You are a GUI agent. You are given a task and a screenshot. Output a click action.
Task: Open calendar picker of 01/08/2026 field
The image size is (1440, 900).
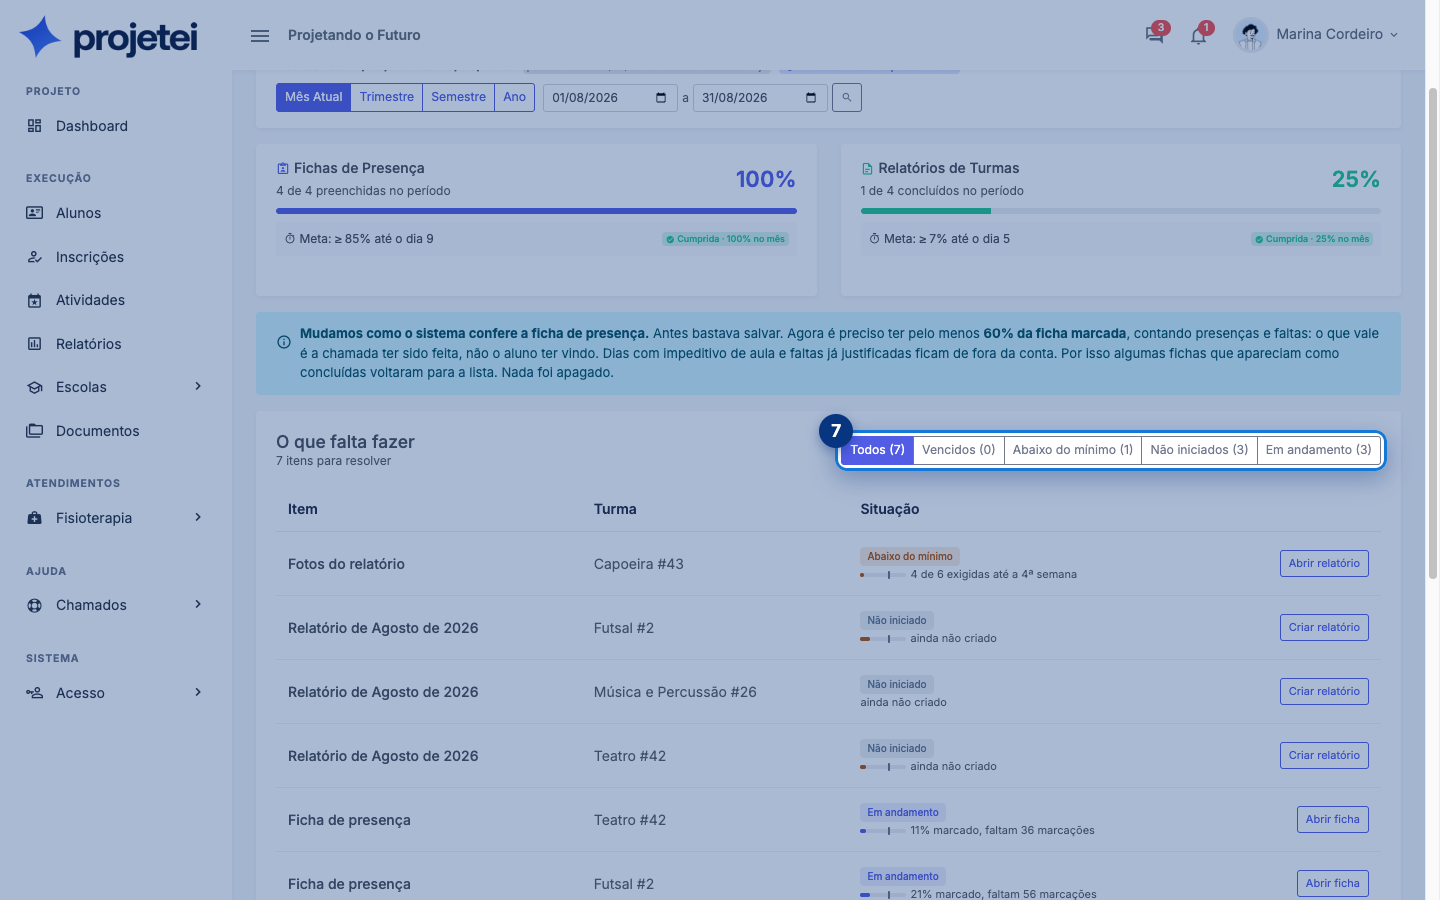661,98
